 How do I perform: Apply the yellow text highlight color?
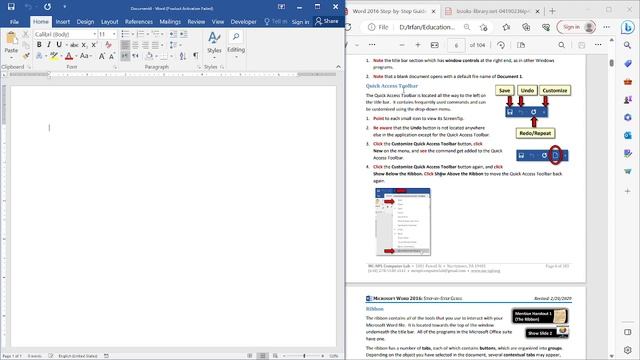pos(53,56)
